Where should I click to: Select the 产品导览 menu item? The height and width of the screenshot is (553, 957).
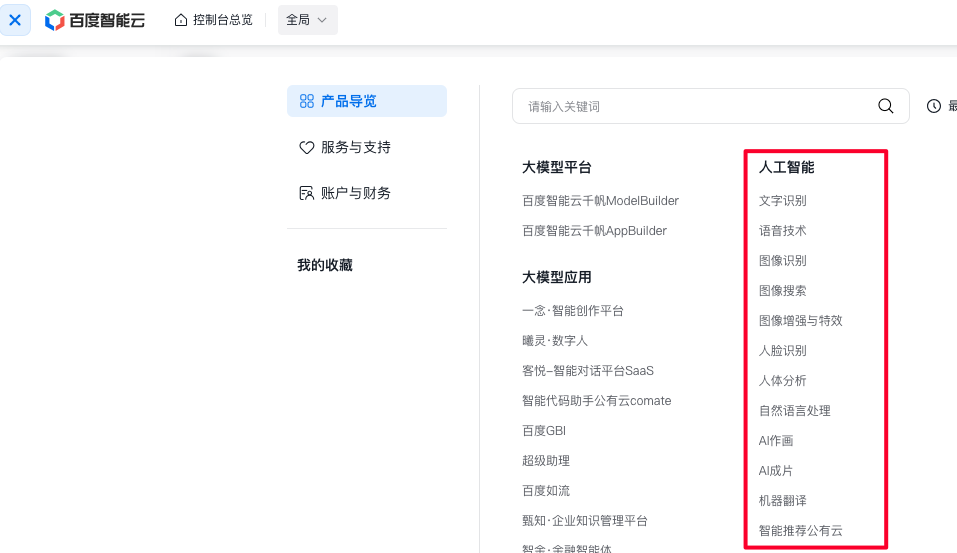coord(367,101)
